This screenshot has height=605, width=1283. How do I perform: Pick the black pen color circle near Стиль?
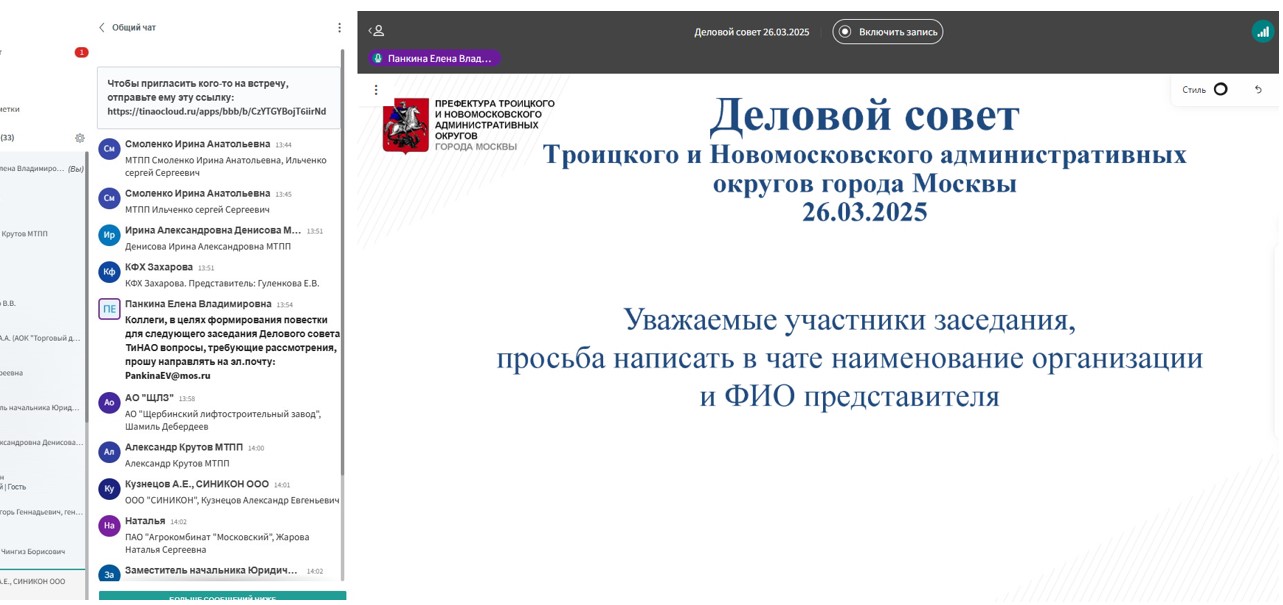point(1221,89)
